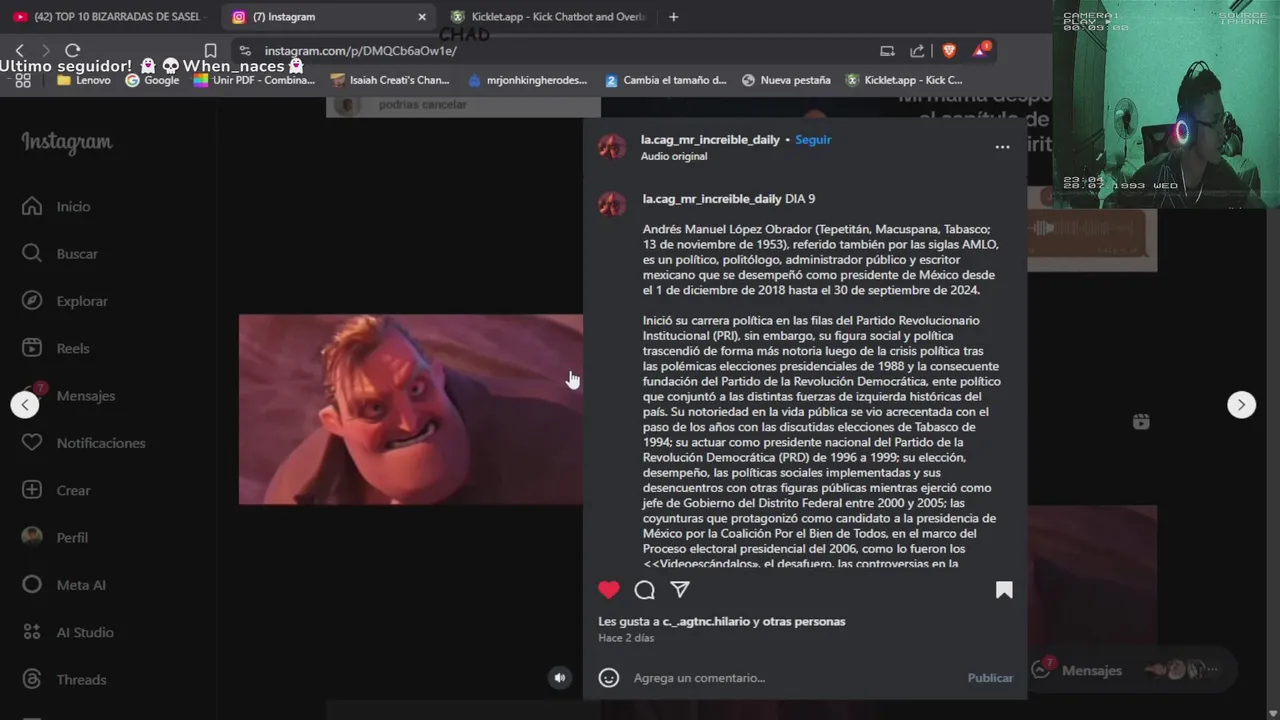Viewport: 1280px width, 720px height.
Task: Share the post with the paper plane icon
Action: (680, 590)
